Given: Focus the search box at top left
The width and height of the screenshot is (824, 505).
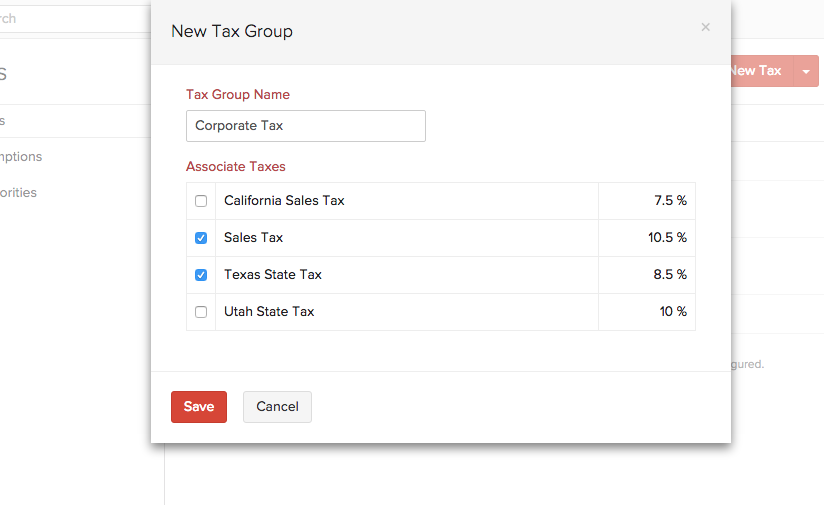Looking at the screenshot, I should (x=60, y=18).
